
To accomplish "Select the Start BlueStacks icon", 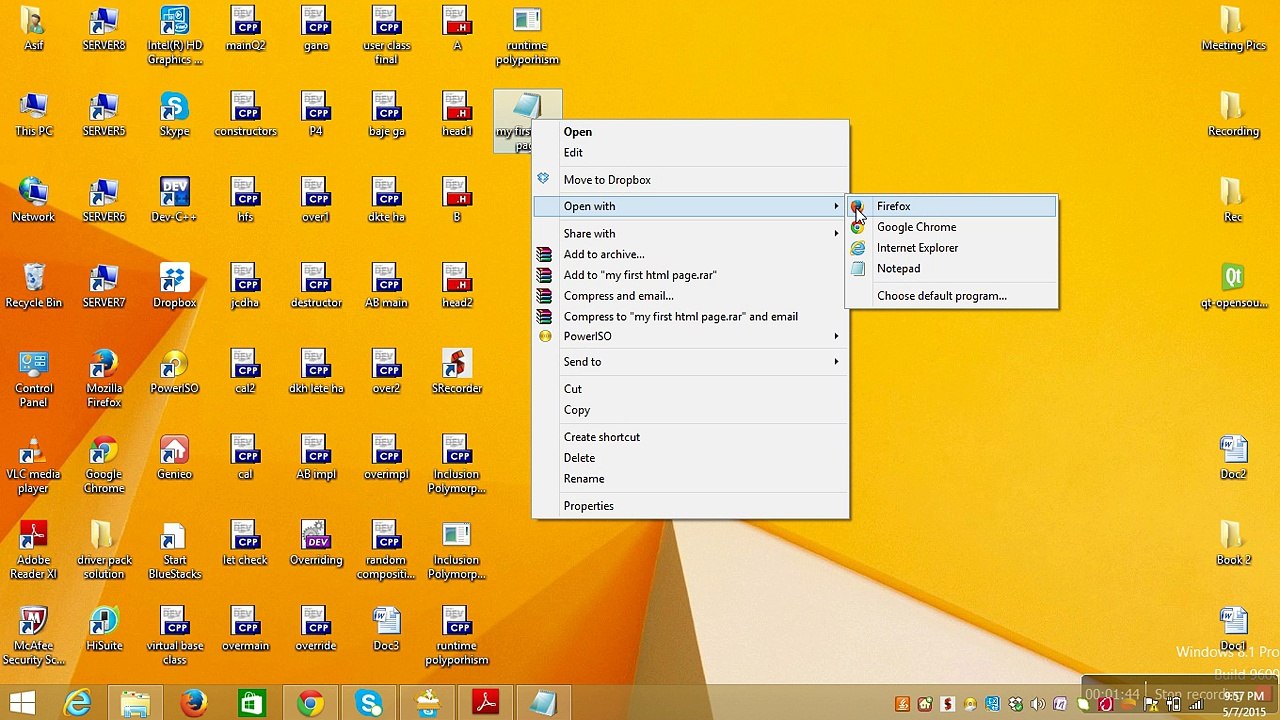I will point(174,550).
